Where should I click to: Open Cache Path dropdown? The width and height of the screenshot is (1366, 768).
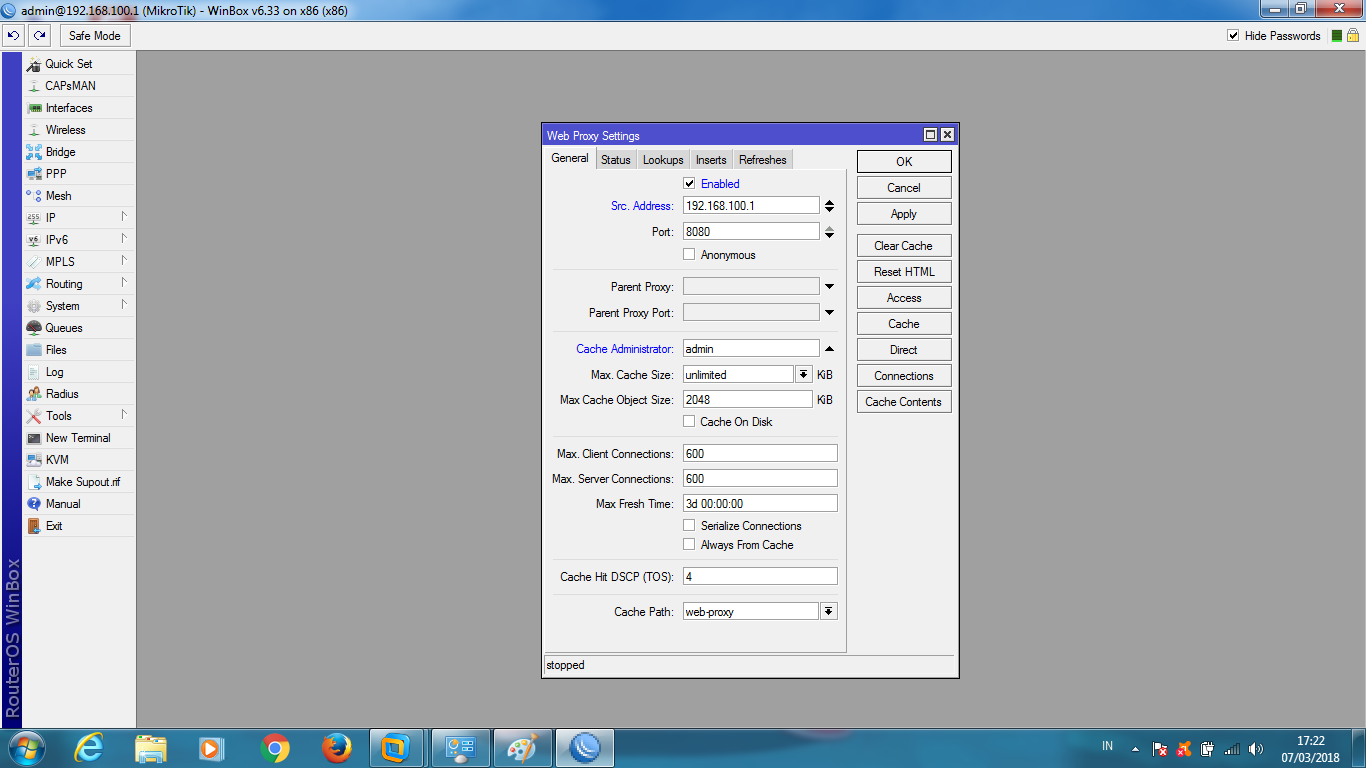(829, 611)
